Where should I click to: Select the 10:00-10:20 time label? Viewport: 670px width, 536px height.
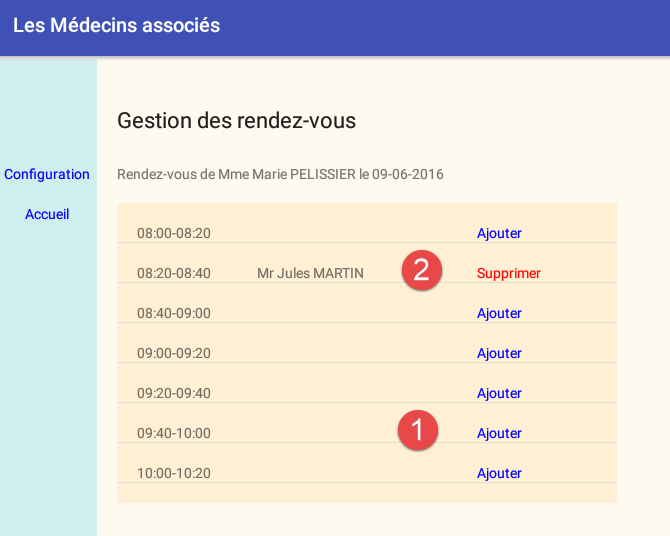click(x=174, y=473)
